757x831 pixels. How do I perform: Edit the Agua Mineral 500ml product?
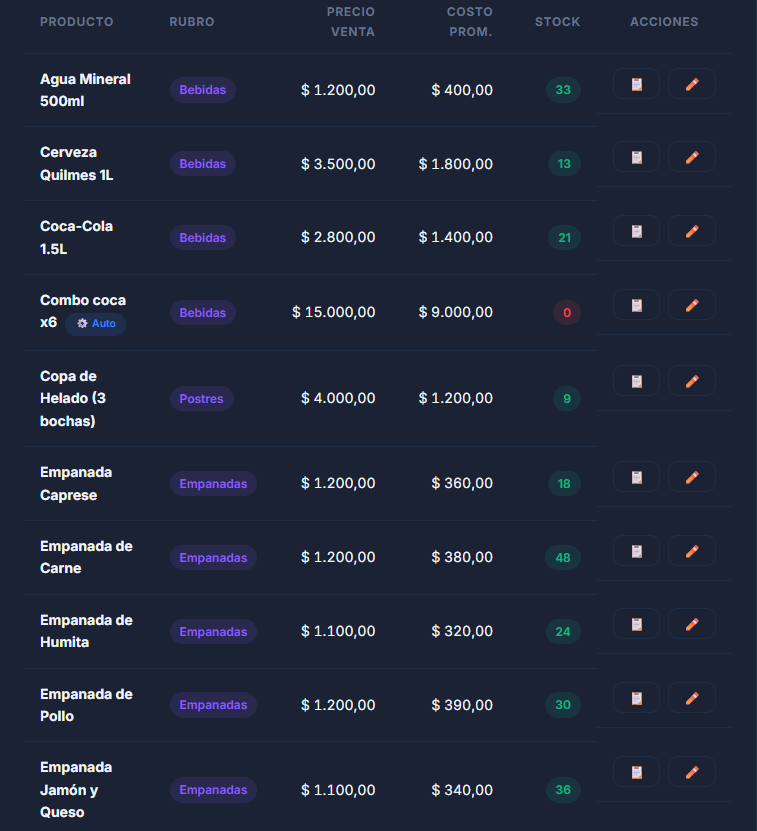click(691, 83)
